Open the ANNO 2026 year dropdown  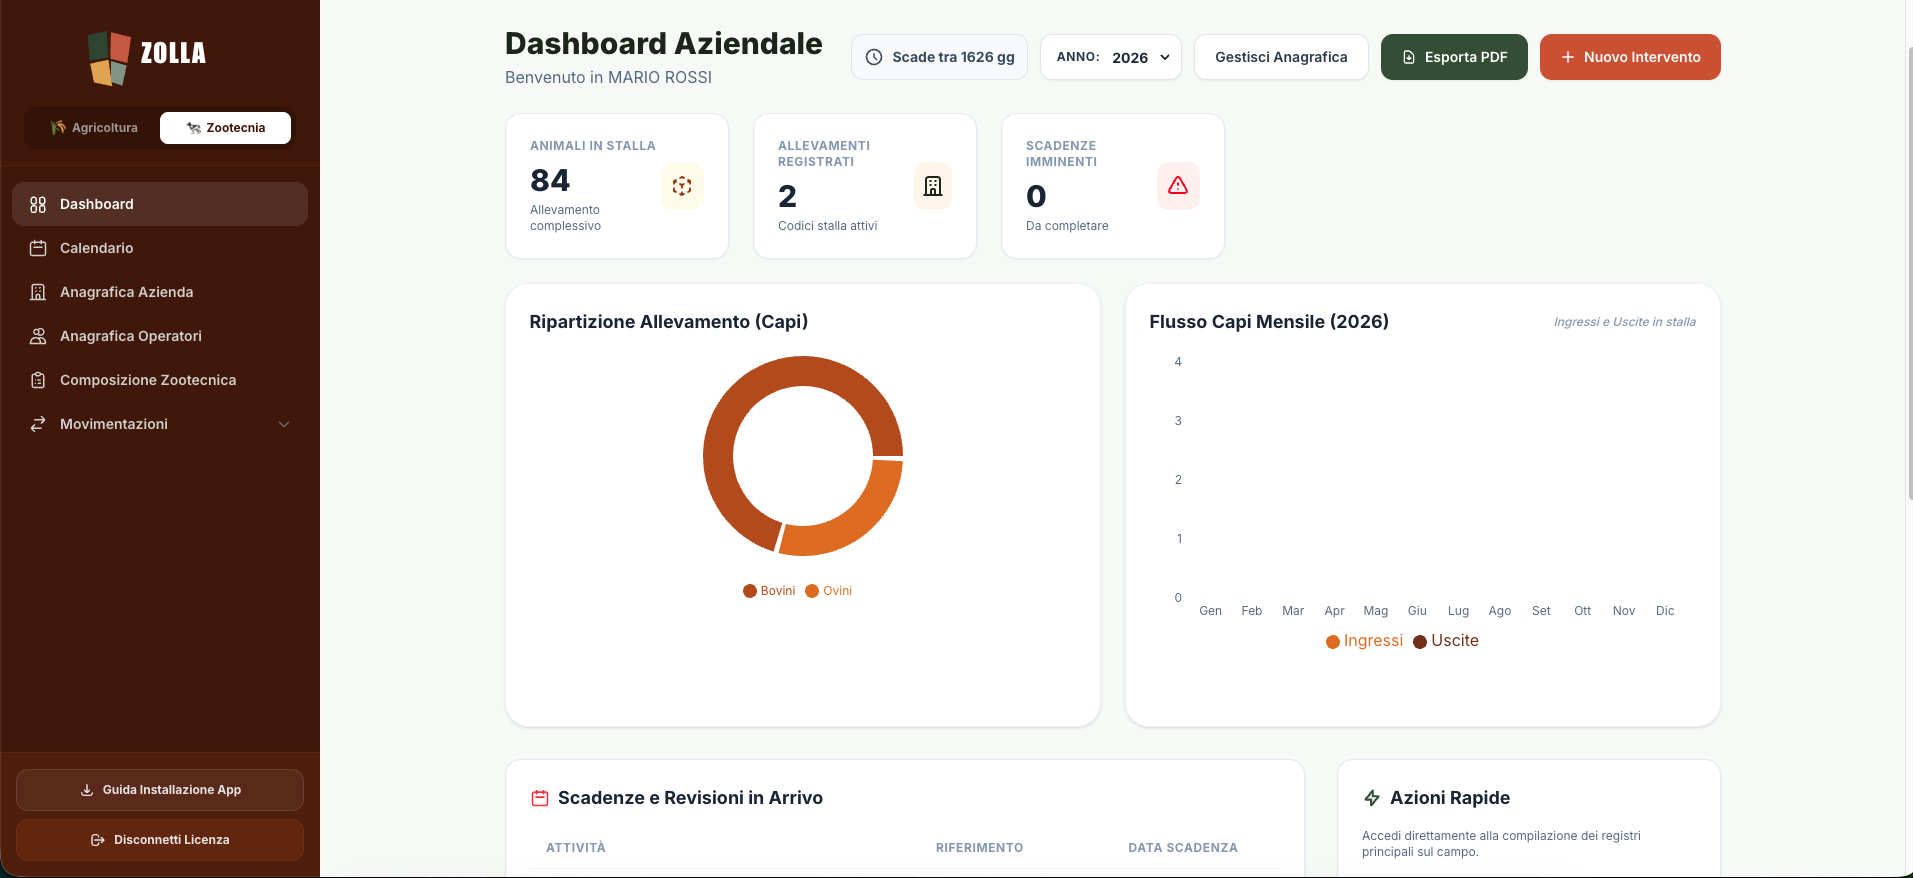point(1111,57)
